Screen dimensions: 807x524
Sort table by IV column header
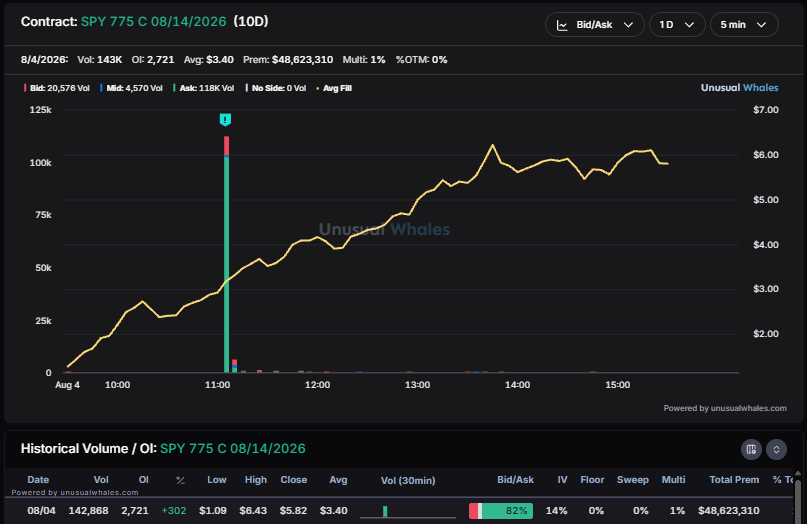pyautogui.click(x=562, y=480)
